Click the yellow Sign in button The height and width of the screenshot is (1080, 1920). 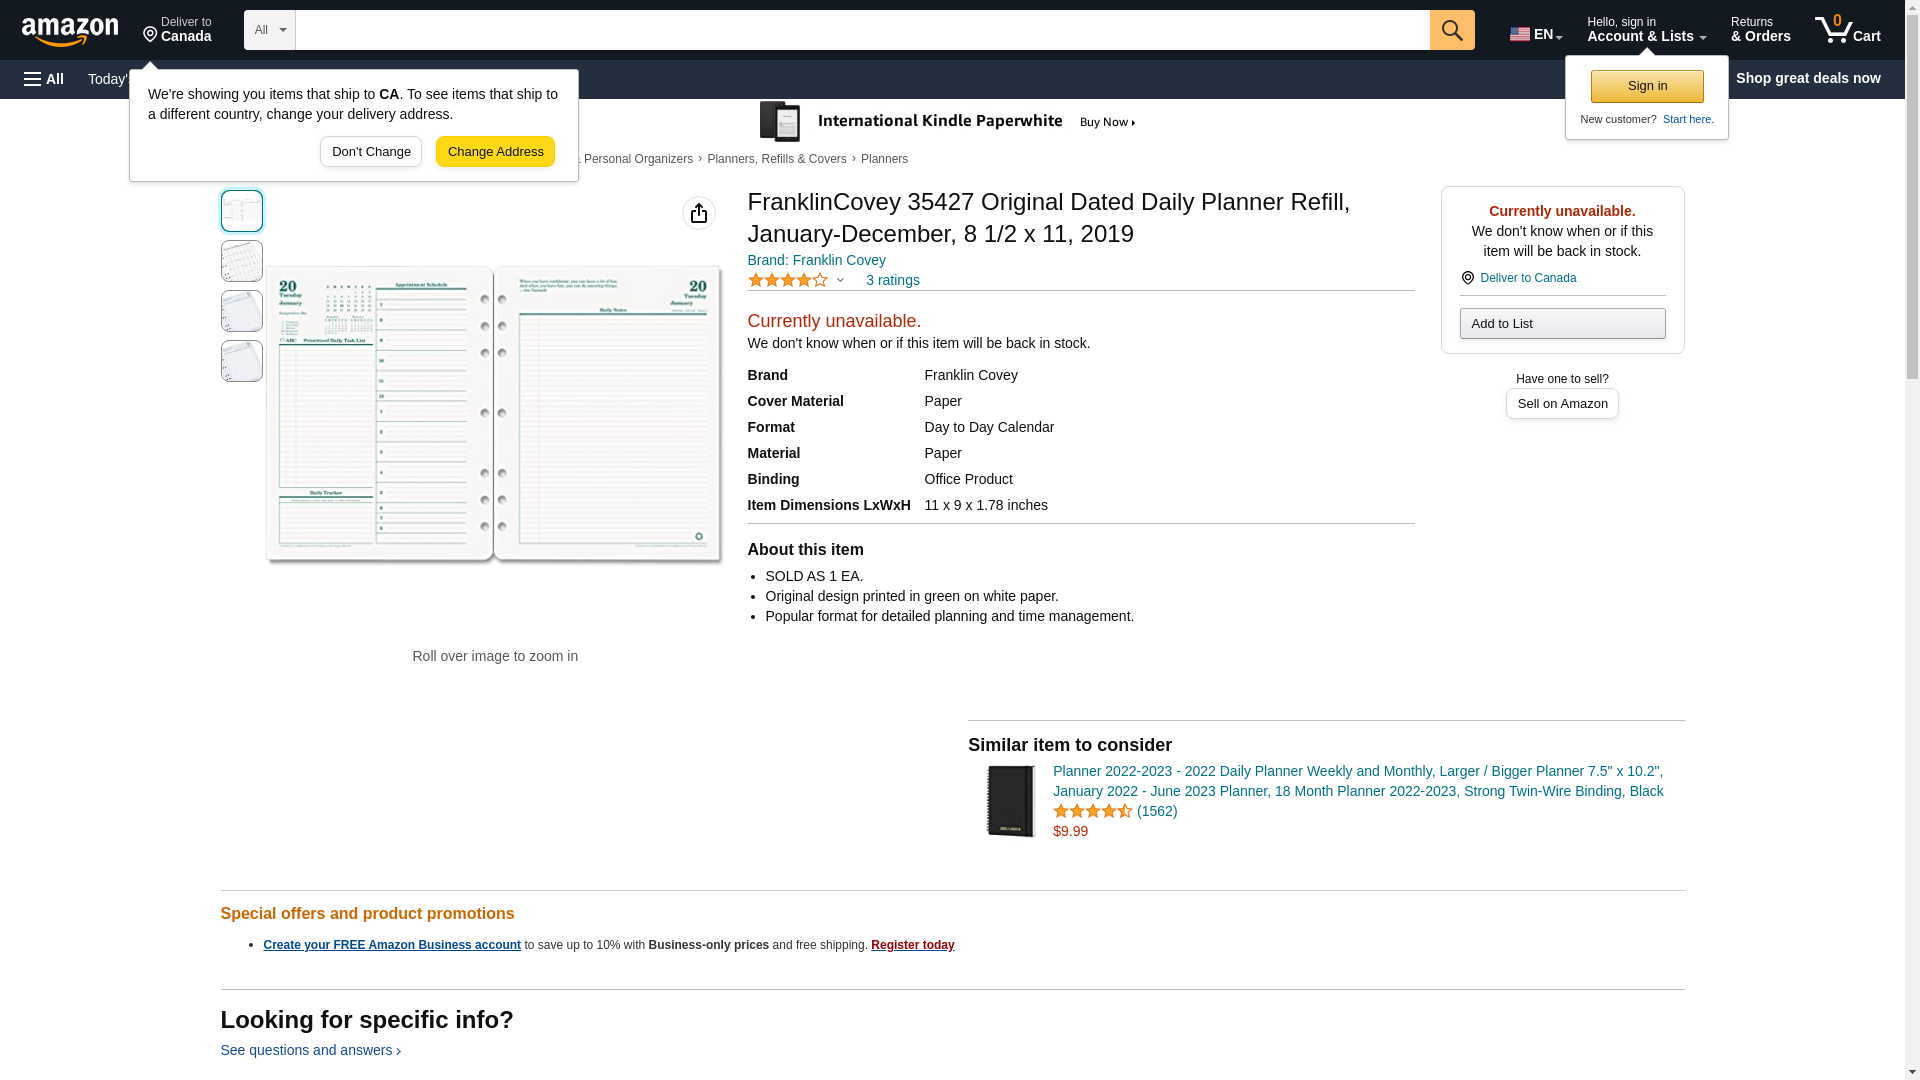1647,86
